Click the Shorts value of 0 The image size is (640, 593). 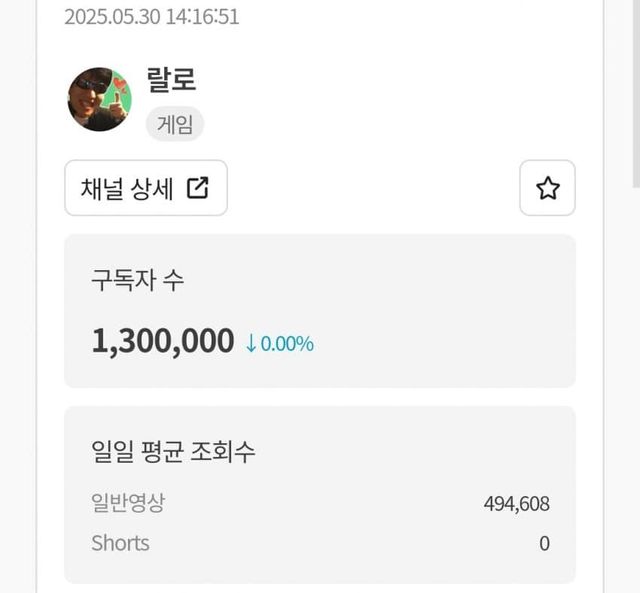(544, 544)
